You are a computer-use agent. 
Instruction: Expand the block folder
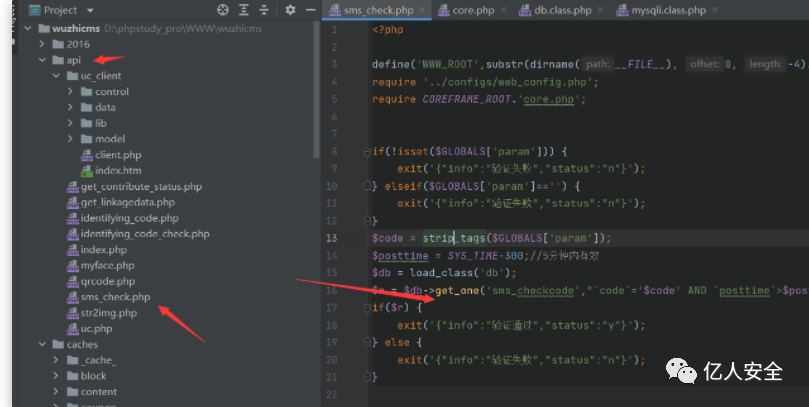pyautogui.click(x=56, y=376)
